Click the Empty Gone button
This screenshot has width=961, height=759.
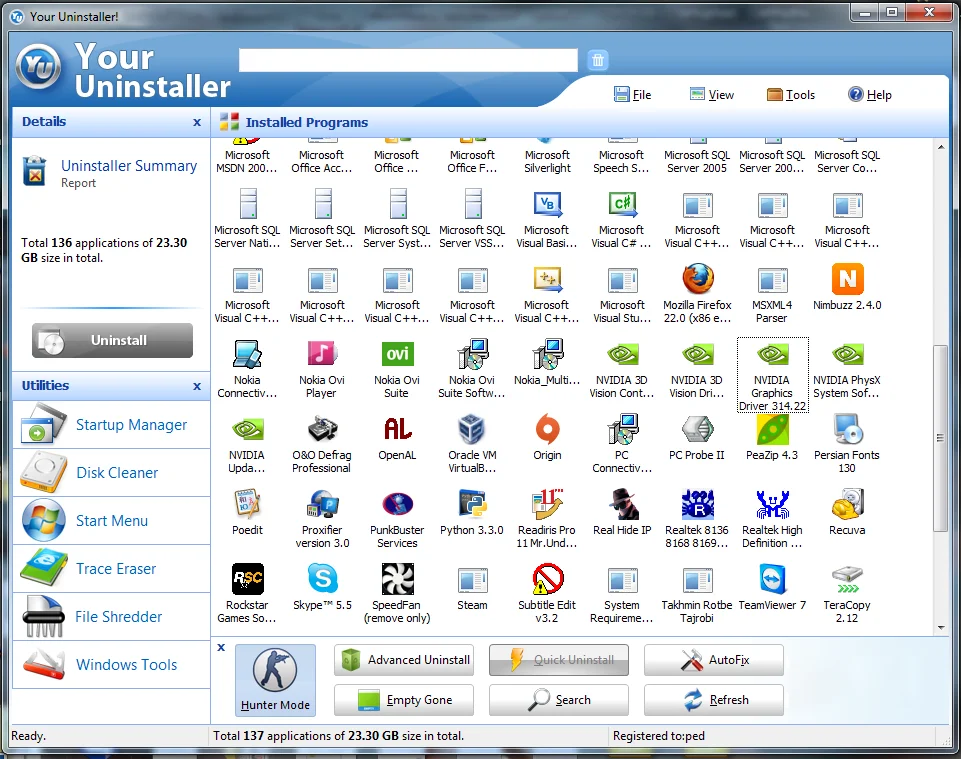pyautogui.click(x=404, y=700)
